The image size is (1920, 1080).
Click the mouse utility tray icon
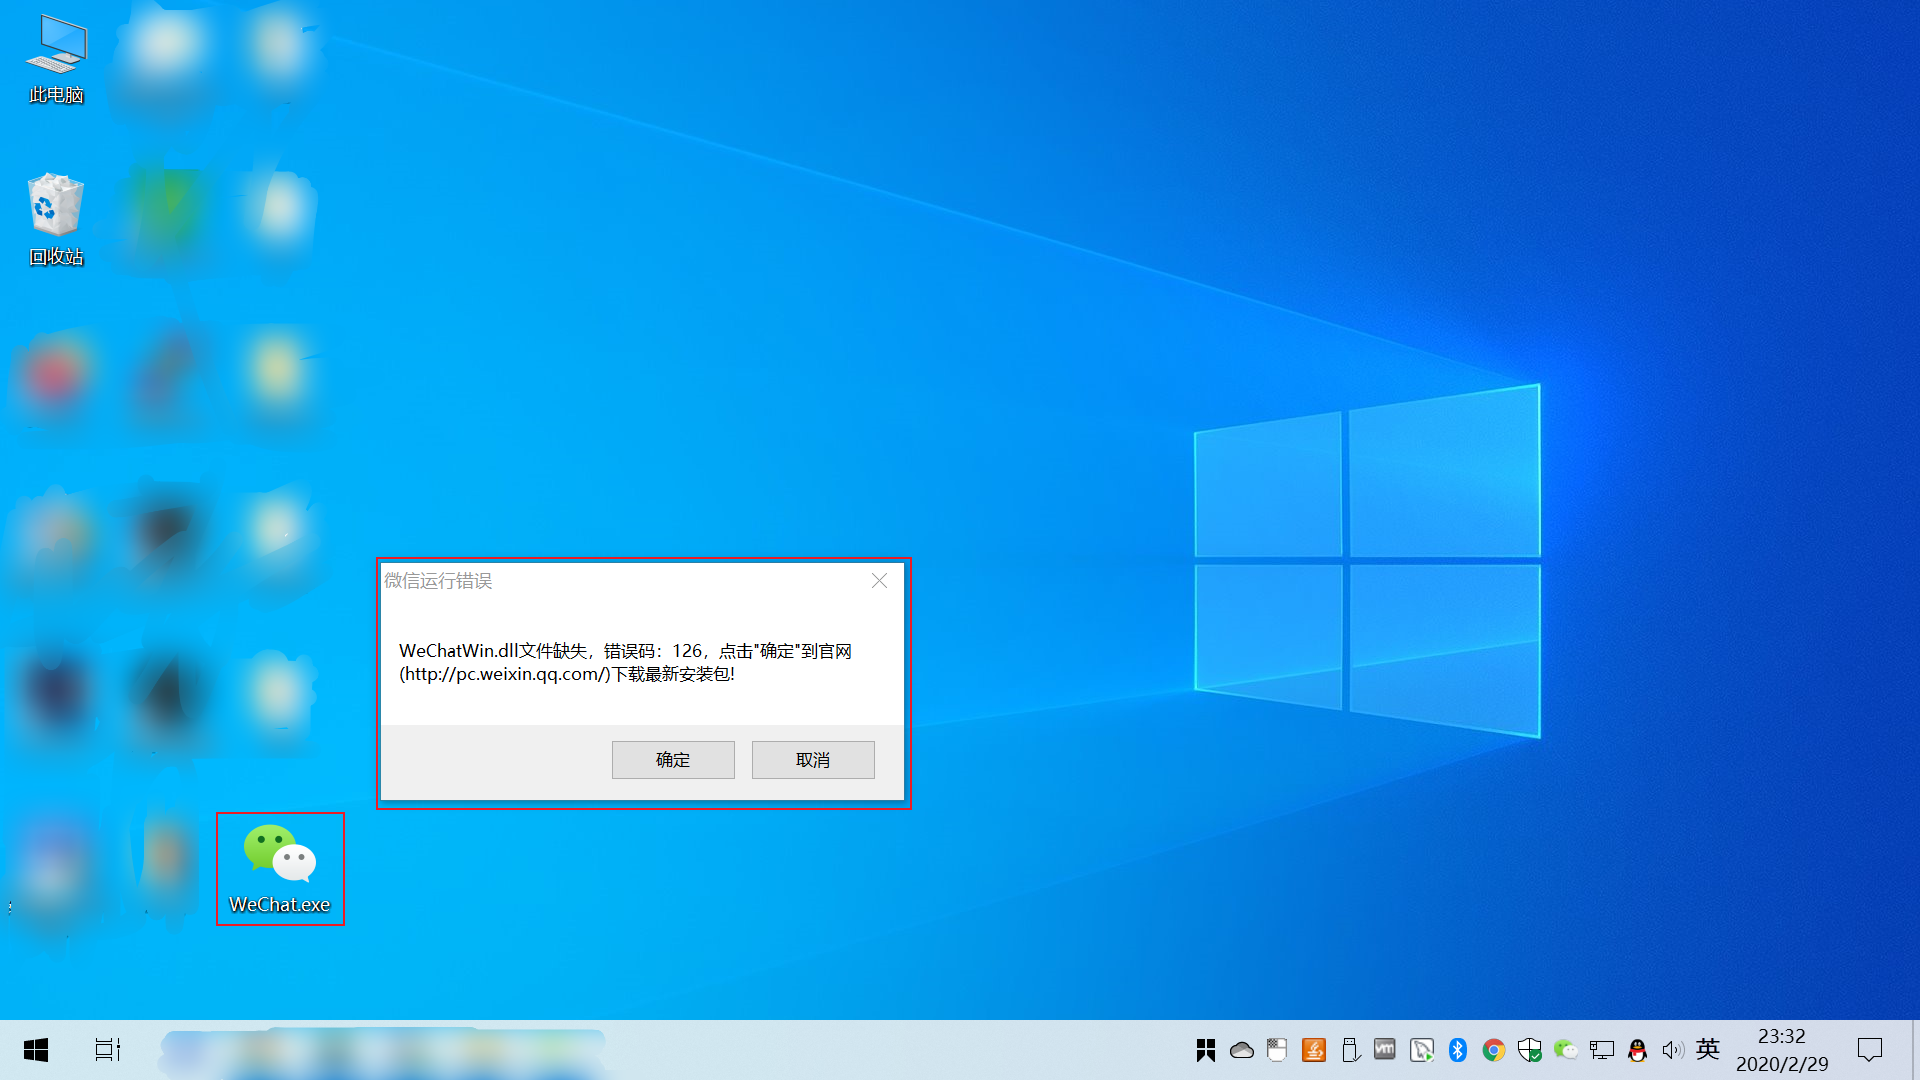pyautogui.click(x=1277, y=1050)
